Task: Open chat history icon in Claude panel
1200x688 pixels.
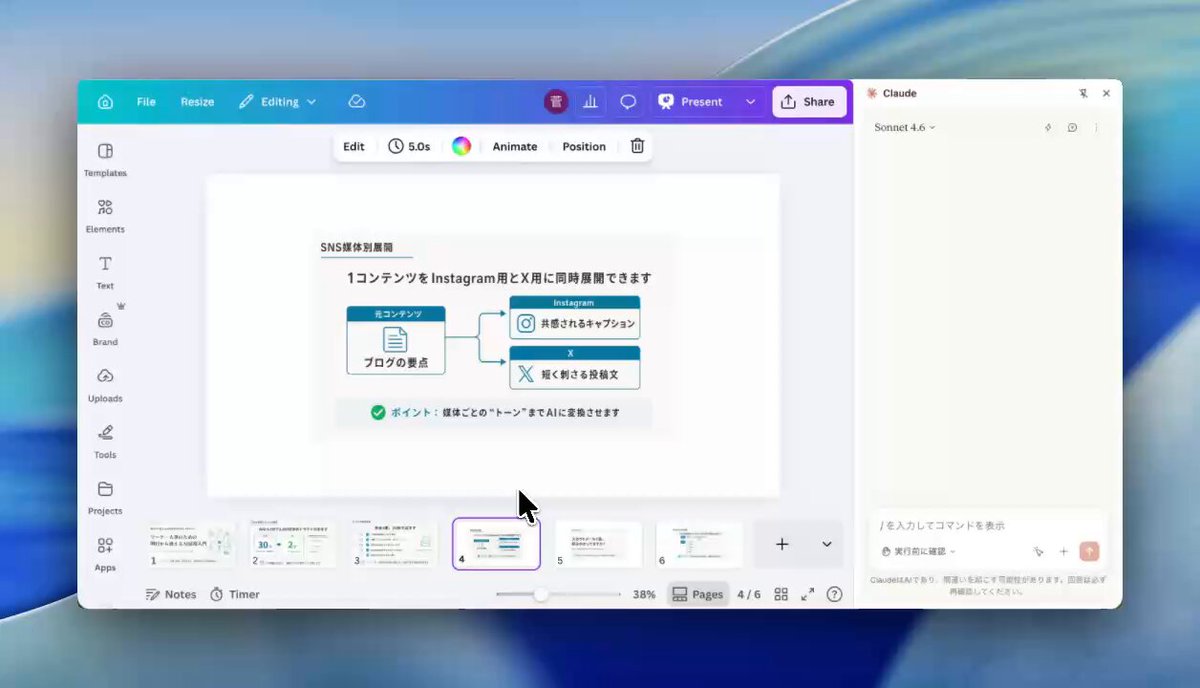Action: pos(1072,128)
